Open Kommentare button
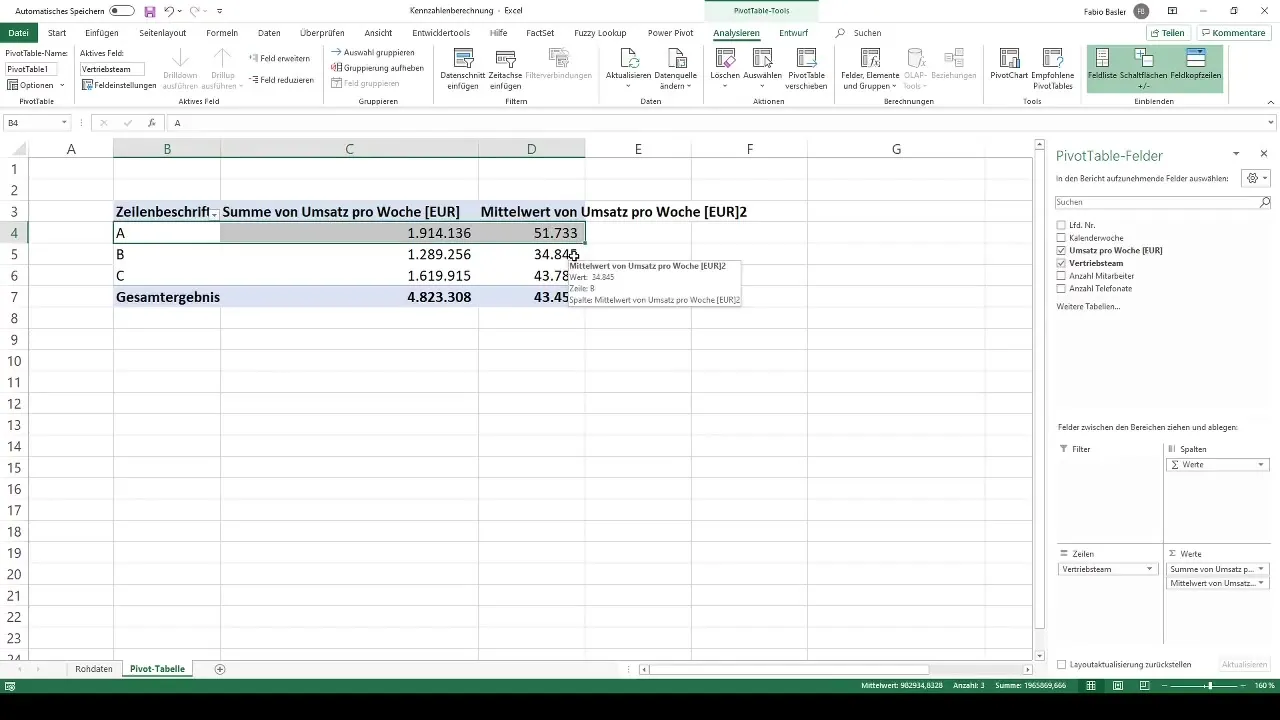The image size is (1280, 720). (1233, 33)
